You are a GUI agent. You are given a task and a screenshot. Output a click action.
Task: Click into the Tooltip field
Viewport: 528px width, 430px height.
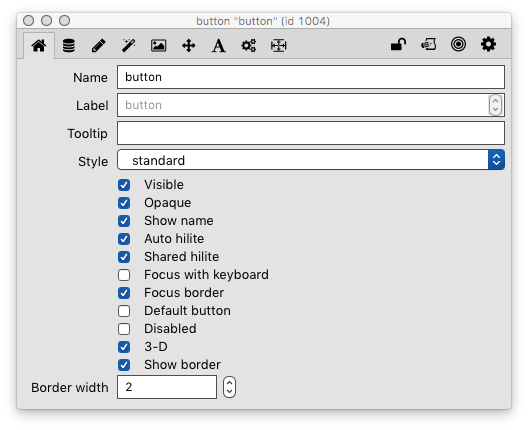pos(311,133)
